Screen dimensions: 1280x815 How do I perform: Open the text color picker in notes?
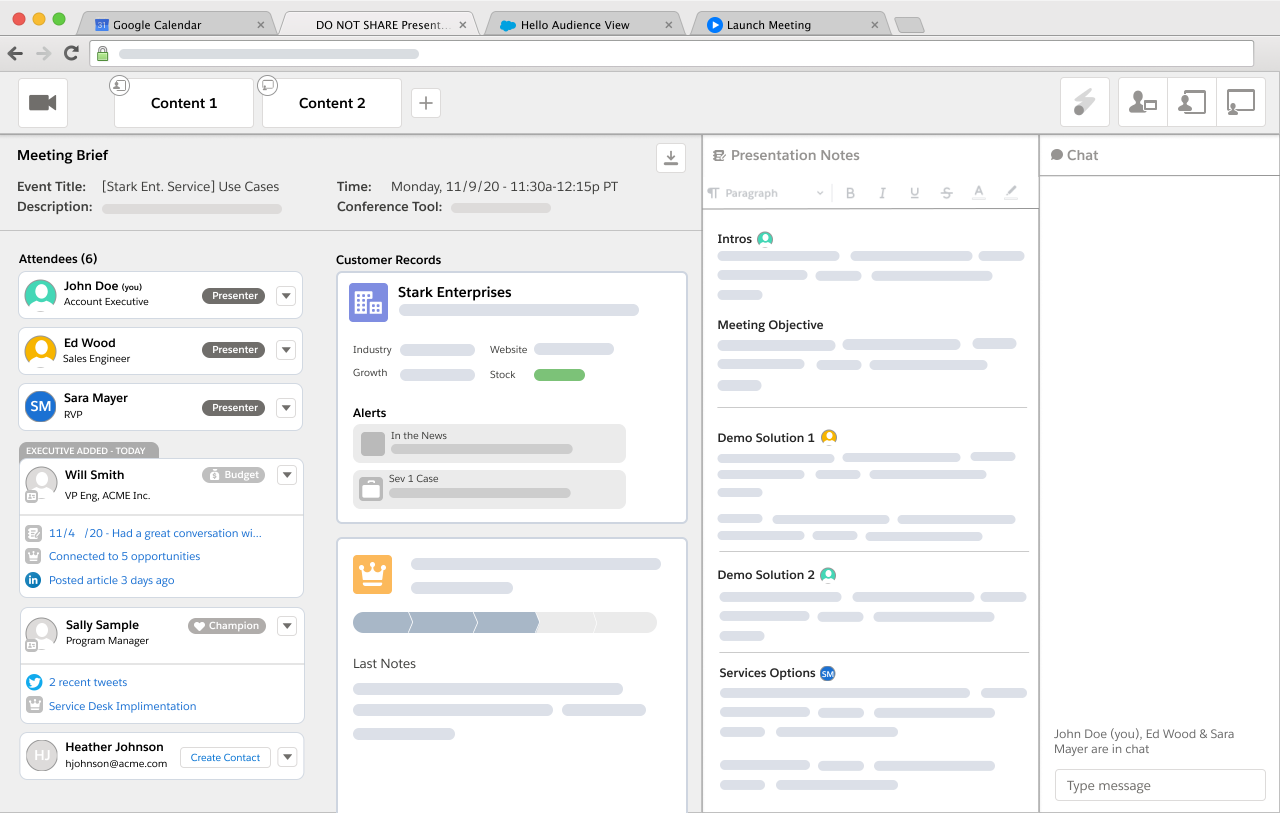978,193
